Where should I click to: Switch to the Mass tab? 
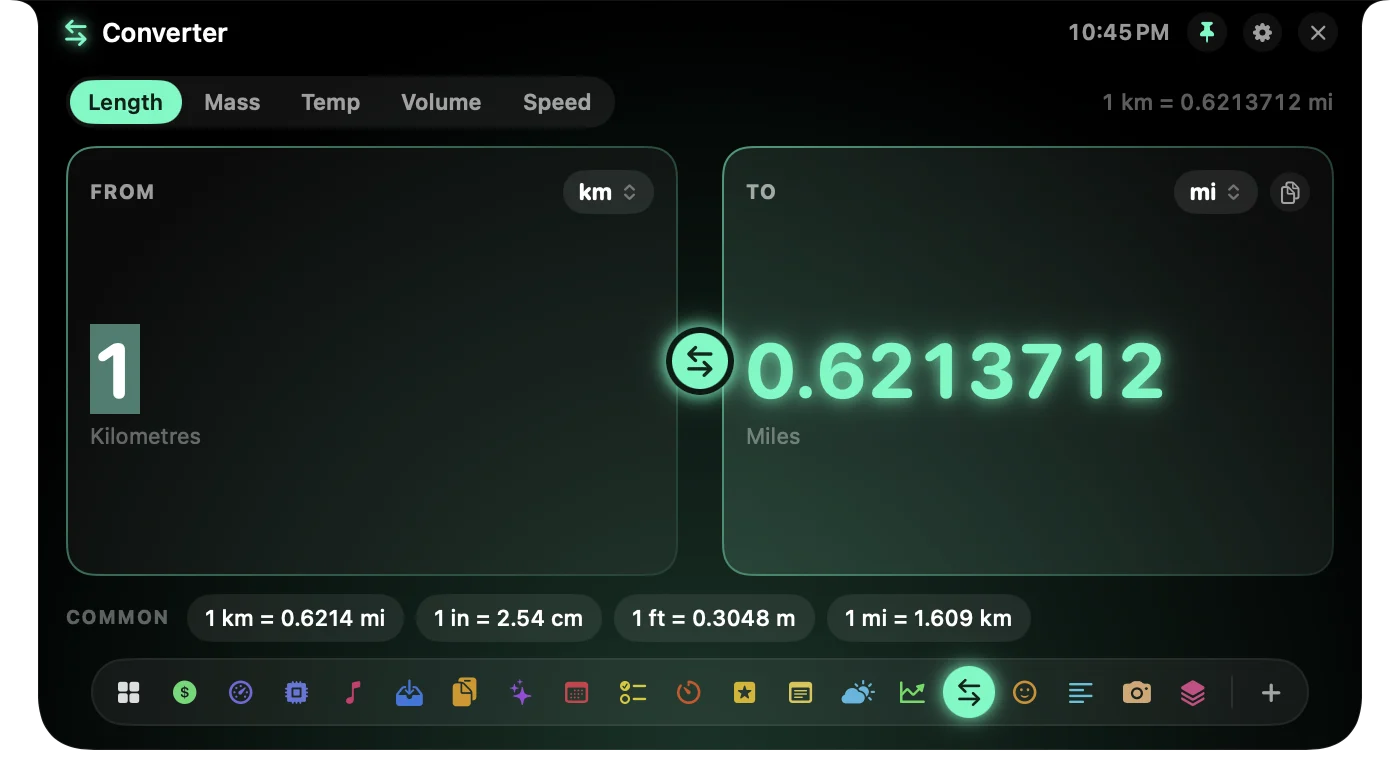pos(232,102)
